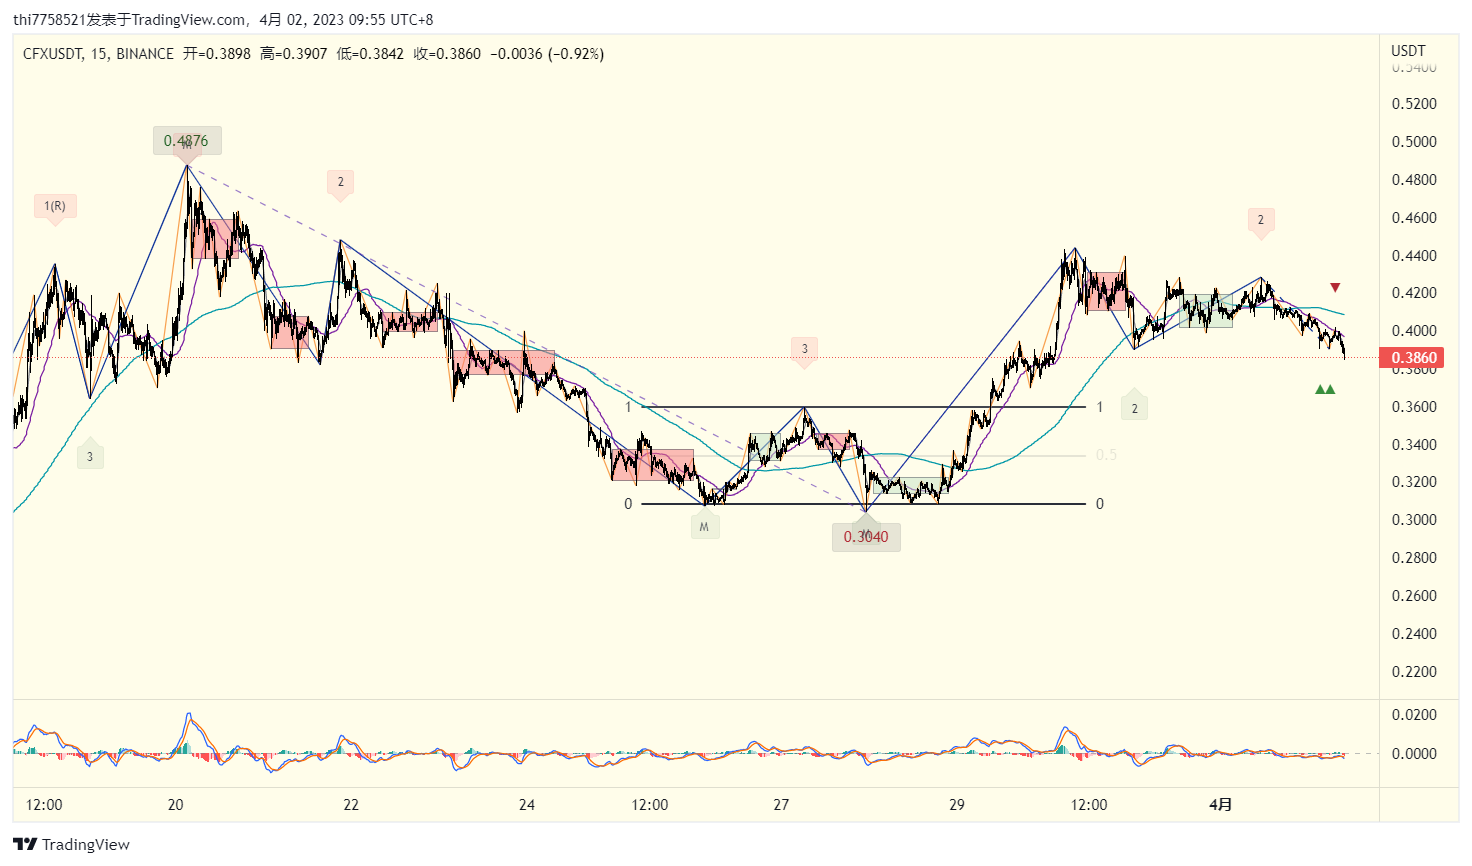The width and height of the screenshot is (1472, 866).
Task: Click the 12:00 time label before date 20
Action: (44, 805)
